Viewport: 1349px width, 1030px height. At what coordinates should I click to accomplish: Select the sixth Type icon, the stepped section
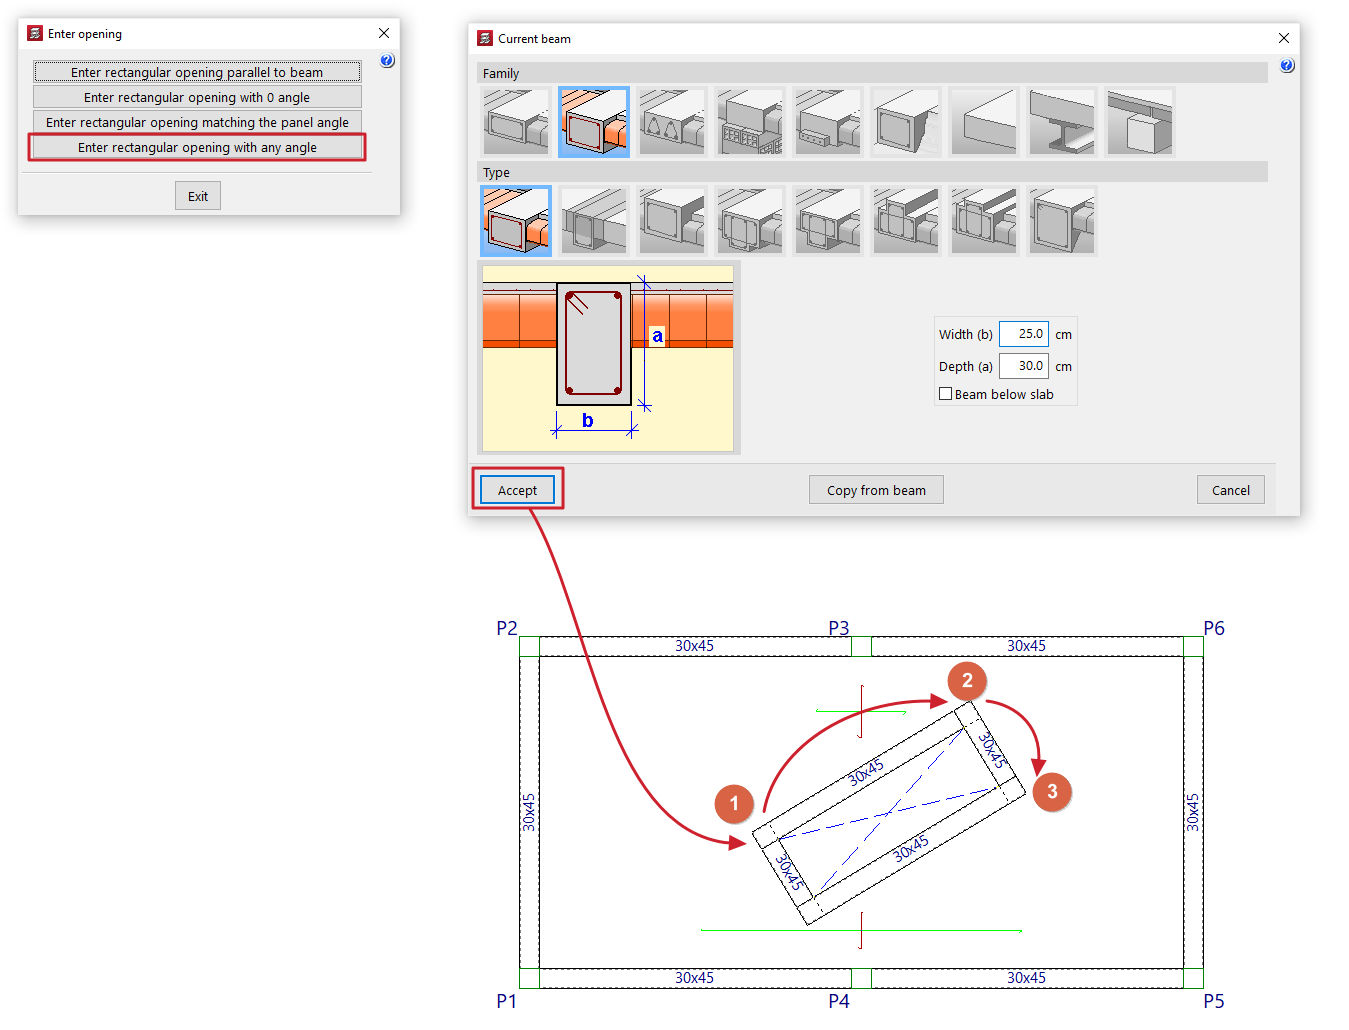pos(906,221)
